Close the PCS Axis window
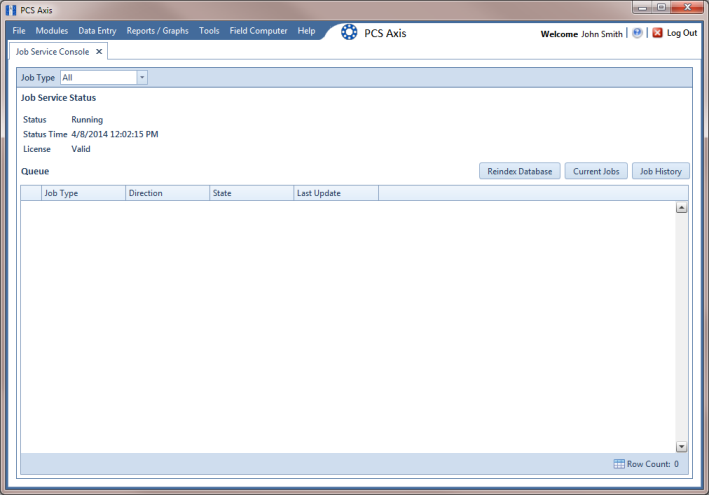This screenshot has width=709, height=495. pyautogui.click(x=687, y=7)
